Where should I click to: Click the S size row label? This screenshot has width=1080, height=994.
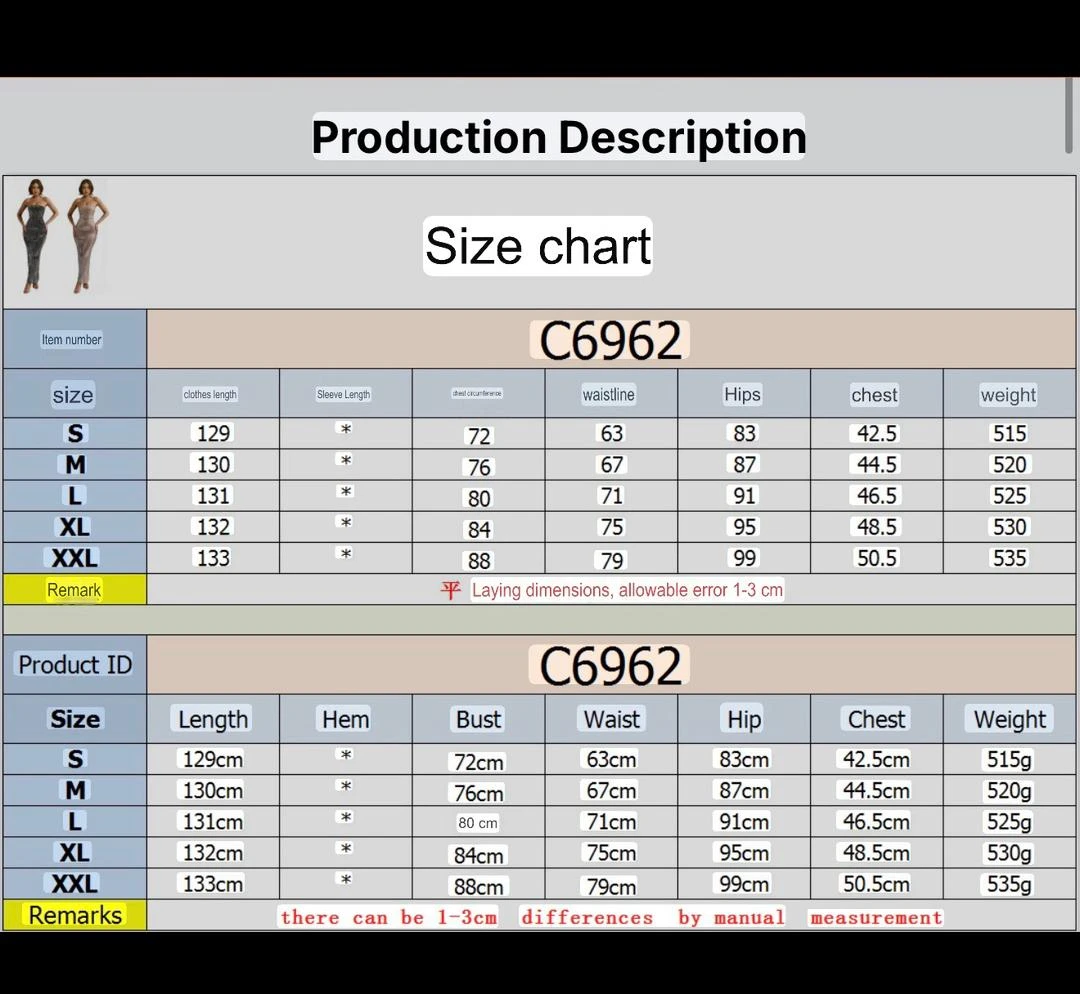[x=74, y=433]
